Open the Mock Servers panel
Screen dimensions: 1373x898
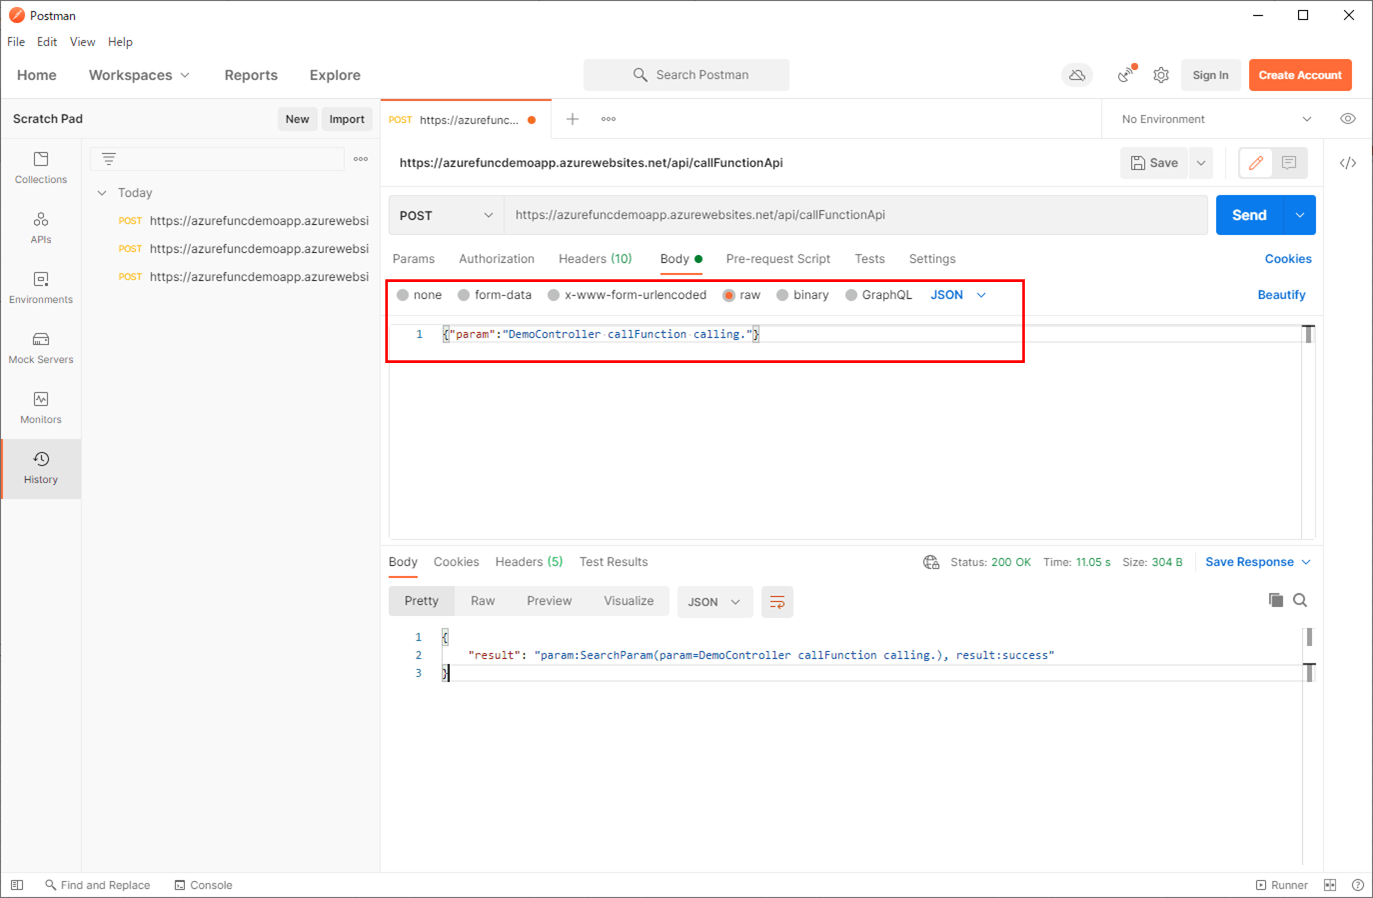(x=41, y=348)
